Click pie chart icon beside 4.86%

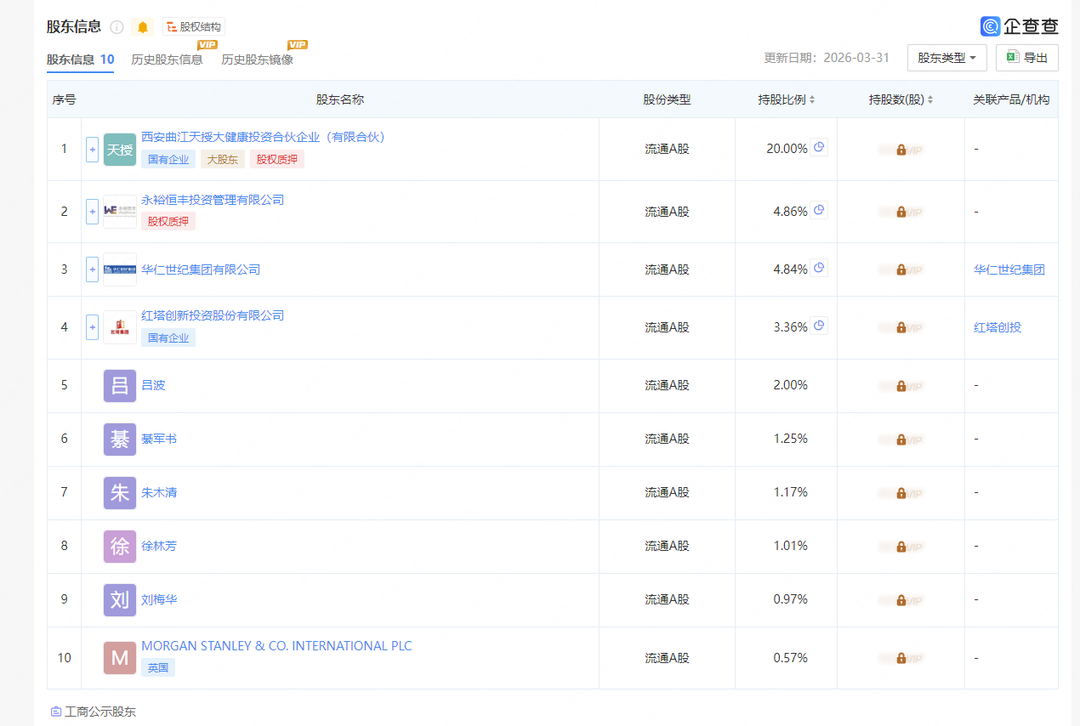tap(819, 210)
